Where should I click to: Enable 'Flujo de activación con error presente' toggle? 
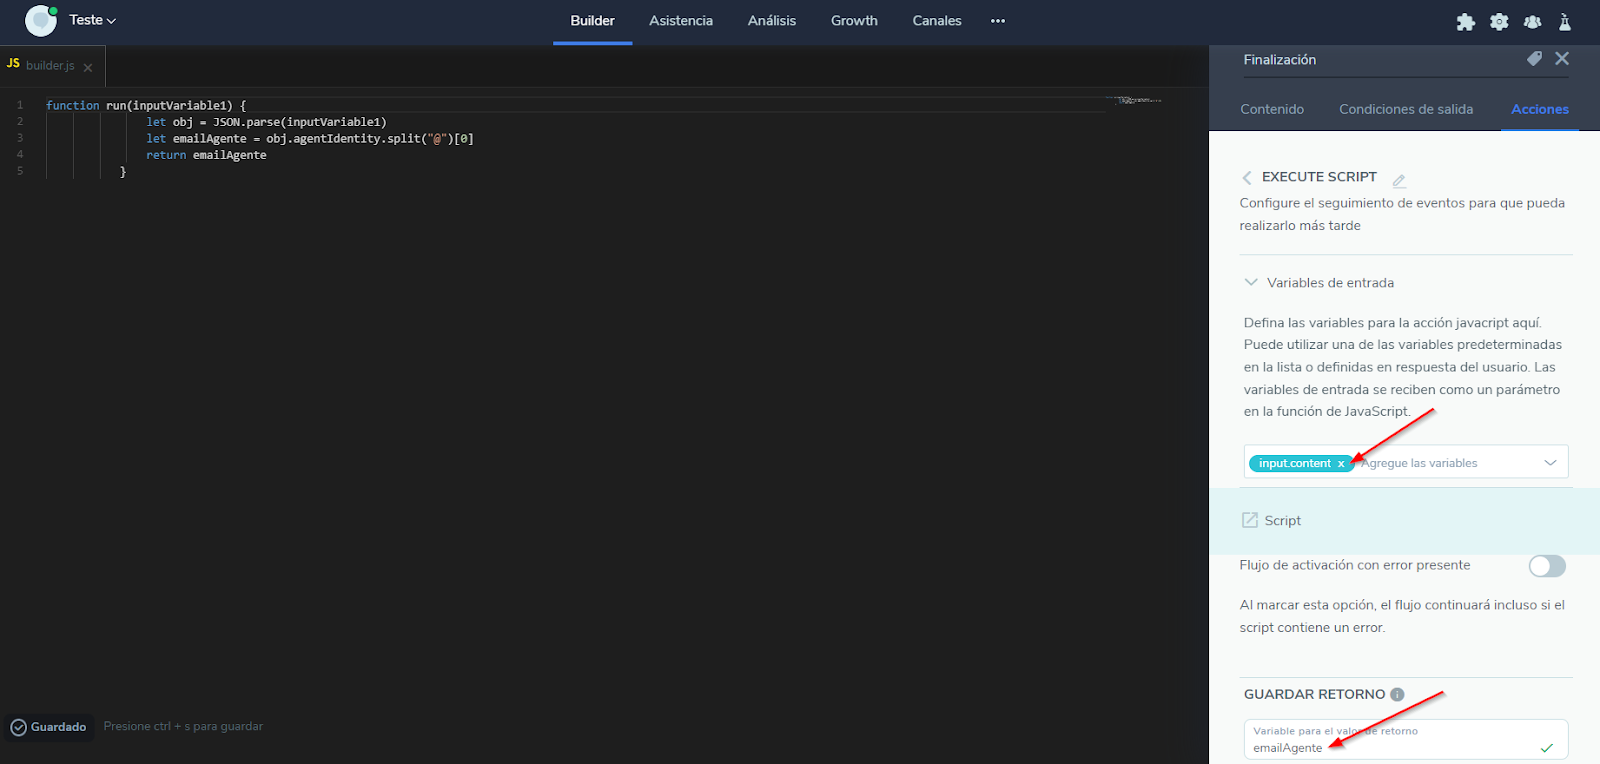click(1546, 566)
